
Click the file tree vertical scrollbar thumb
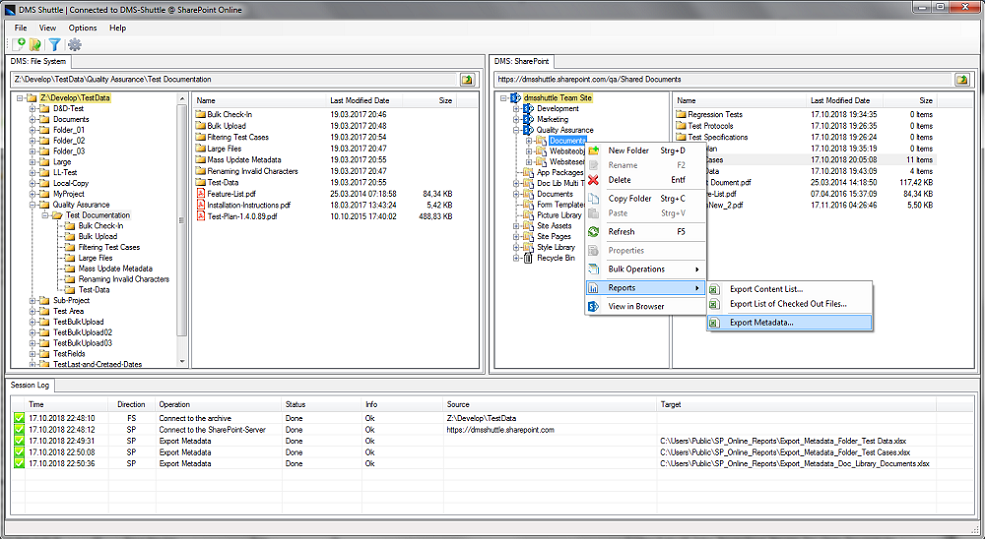click(182, 219)
